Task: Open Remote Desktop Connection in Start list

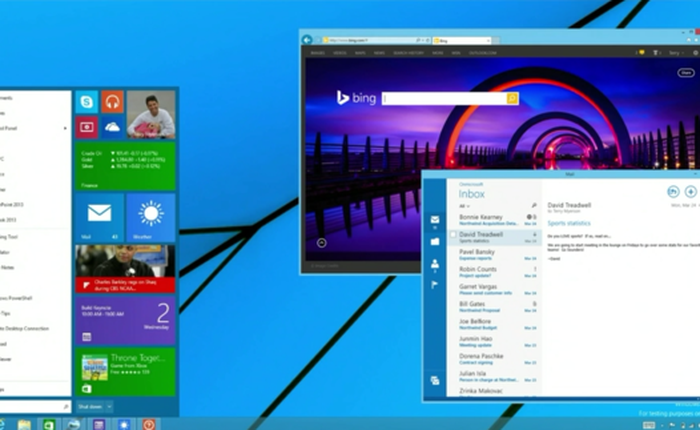Action: pos(25,328)
